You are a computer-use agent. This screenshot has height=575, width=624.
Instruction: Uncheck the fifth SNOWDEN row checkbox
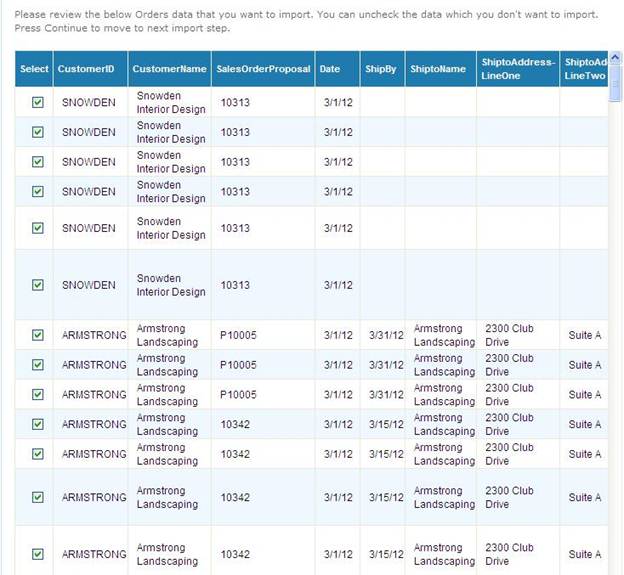[38, 228]
